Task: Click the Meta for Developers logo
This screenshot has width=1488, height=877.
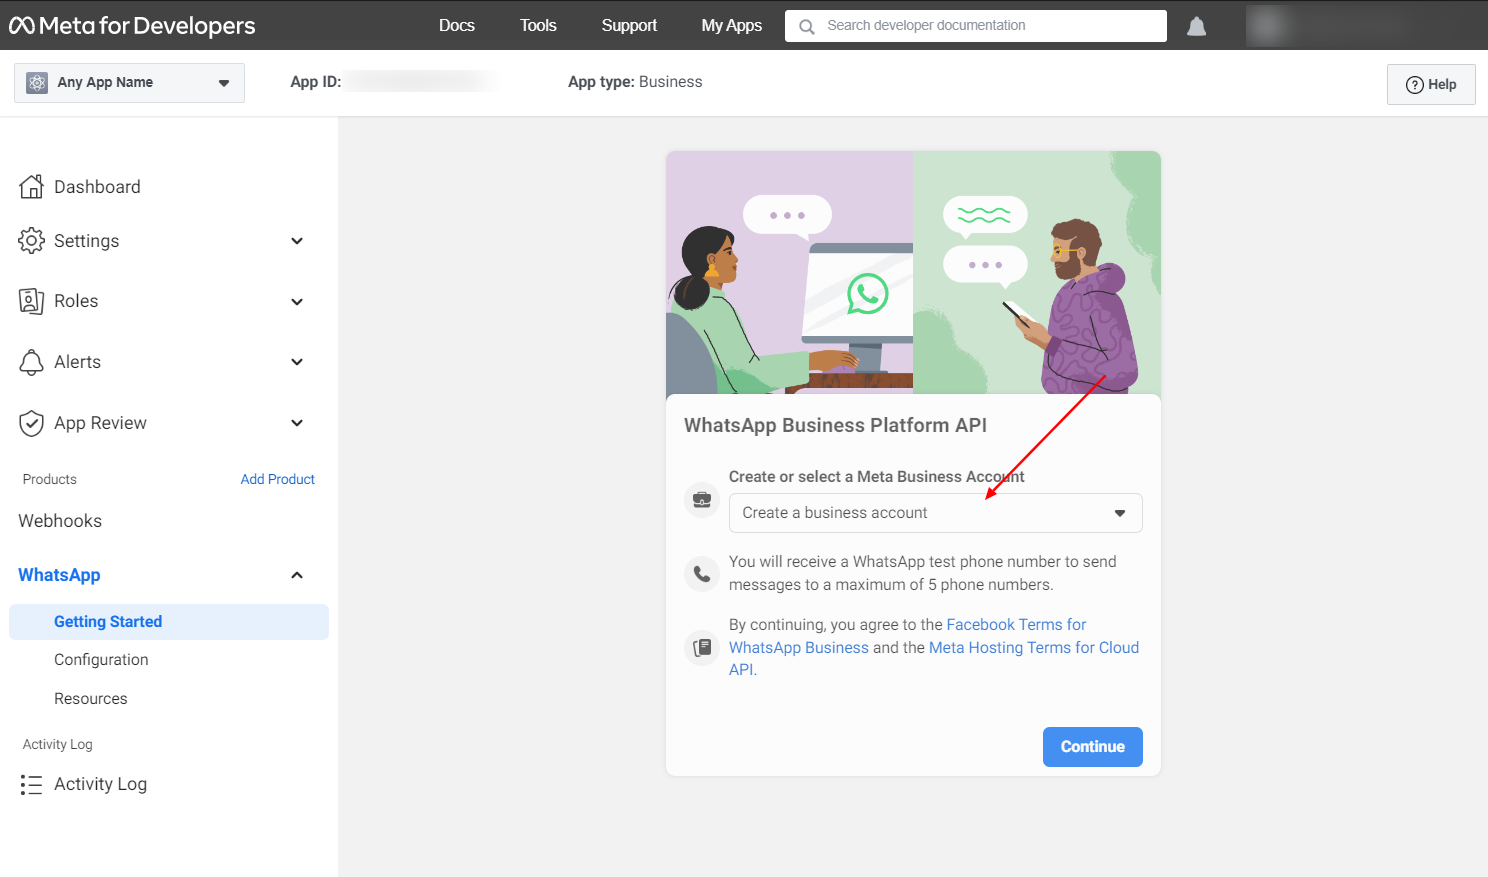Action: coord(132,25)
